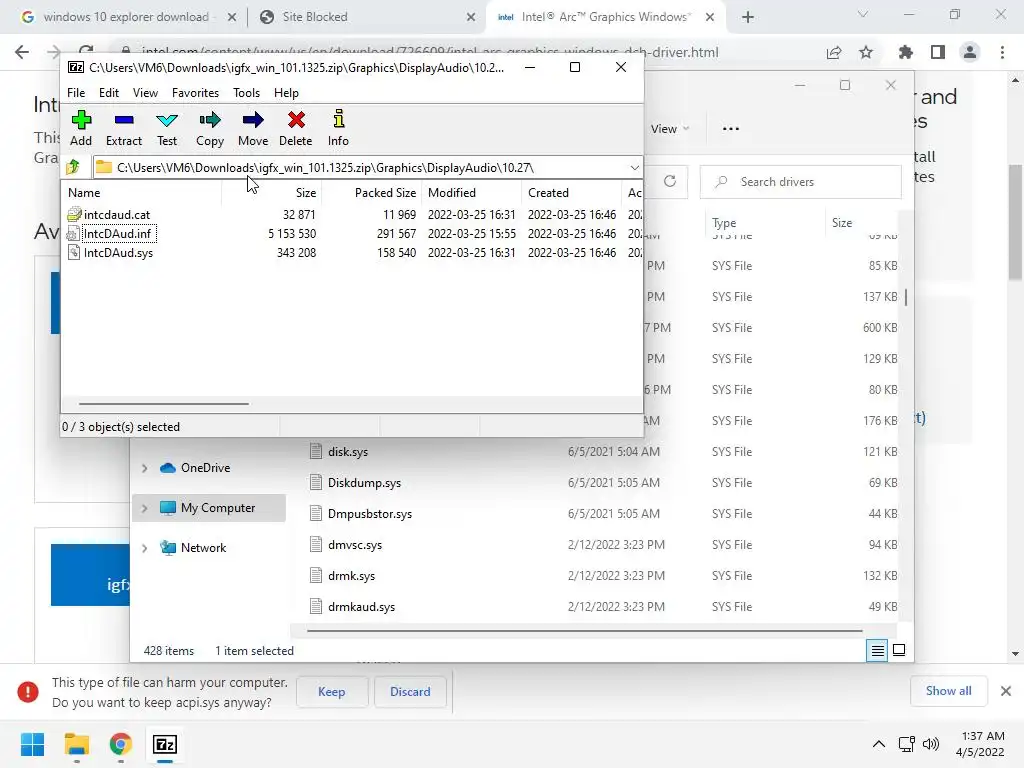Screen dimensions: 1024x768
Task: Keep the acpi.sys download
Action: pyautogui.click(x=332, y=692)
